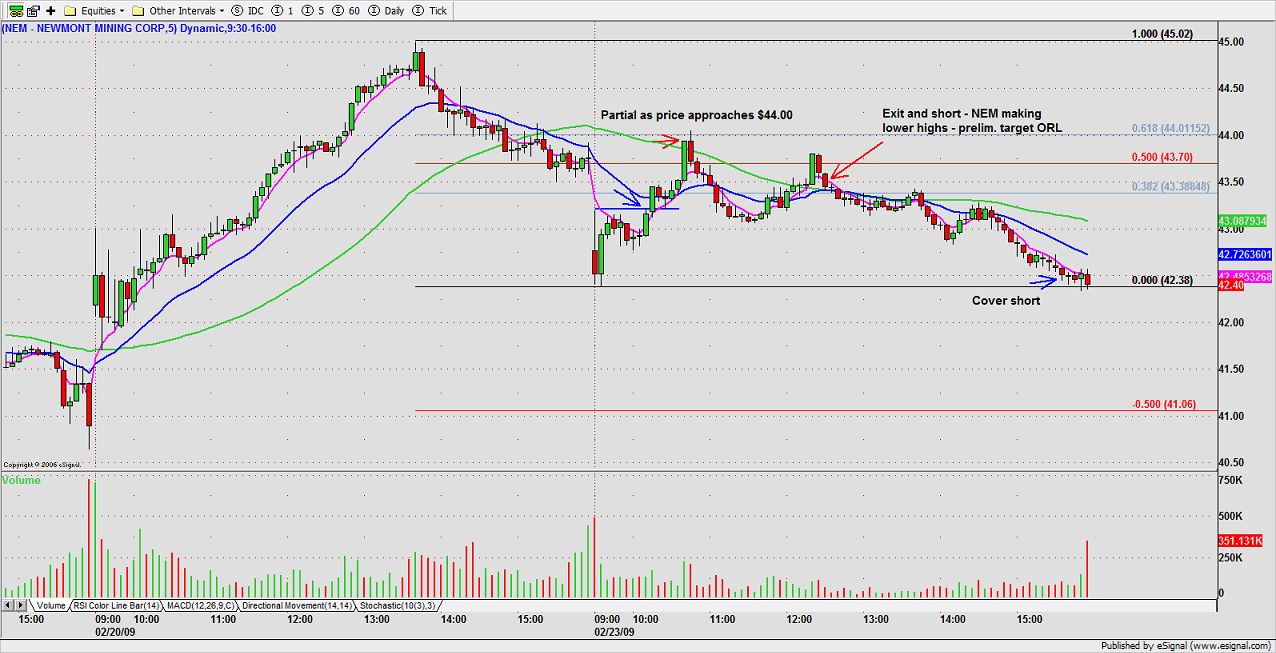Select the 5-minute interval button
This screenshot has height=653, width=1276.
[313, 10]
